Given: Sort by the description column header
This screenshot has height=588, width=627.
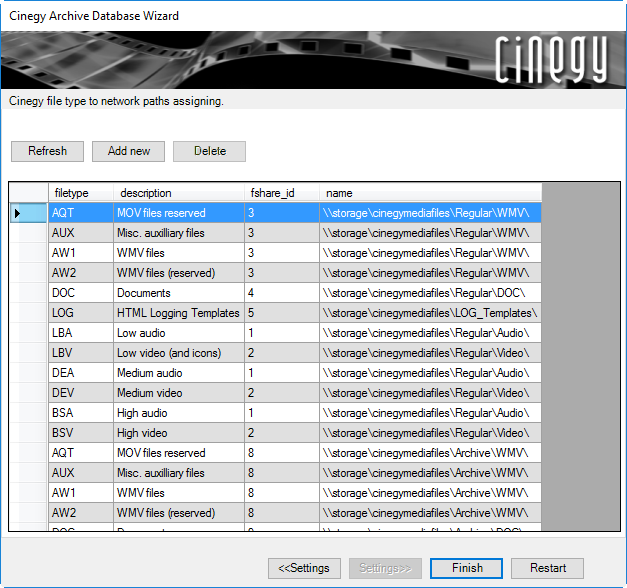Looking at the screenshot, I should (x=179, y=193).
